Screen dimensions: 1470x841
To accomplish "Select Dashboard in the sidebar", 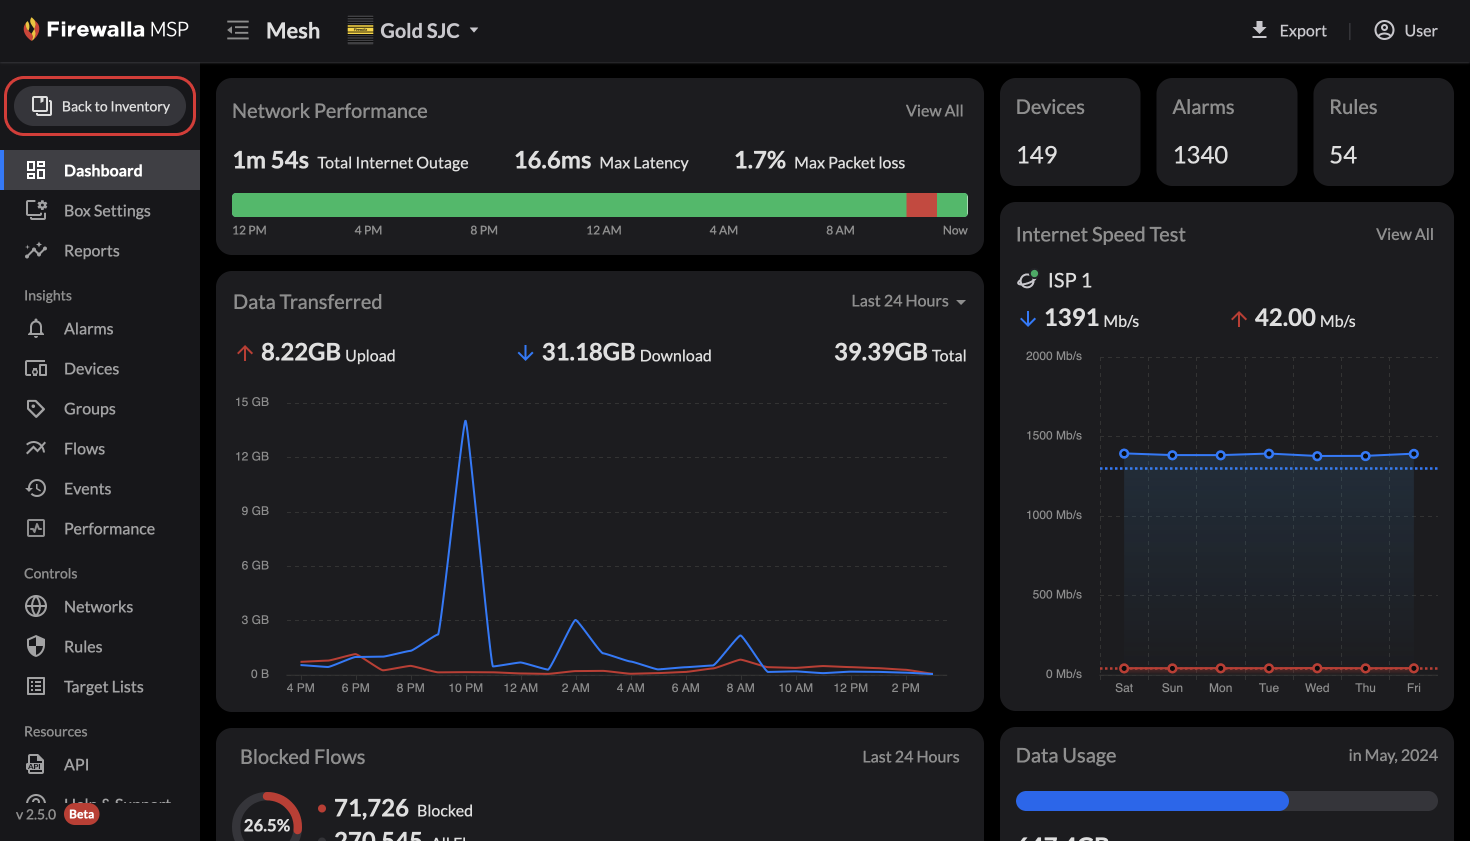I will [100, 170].
